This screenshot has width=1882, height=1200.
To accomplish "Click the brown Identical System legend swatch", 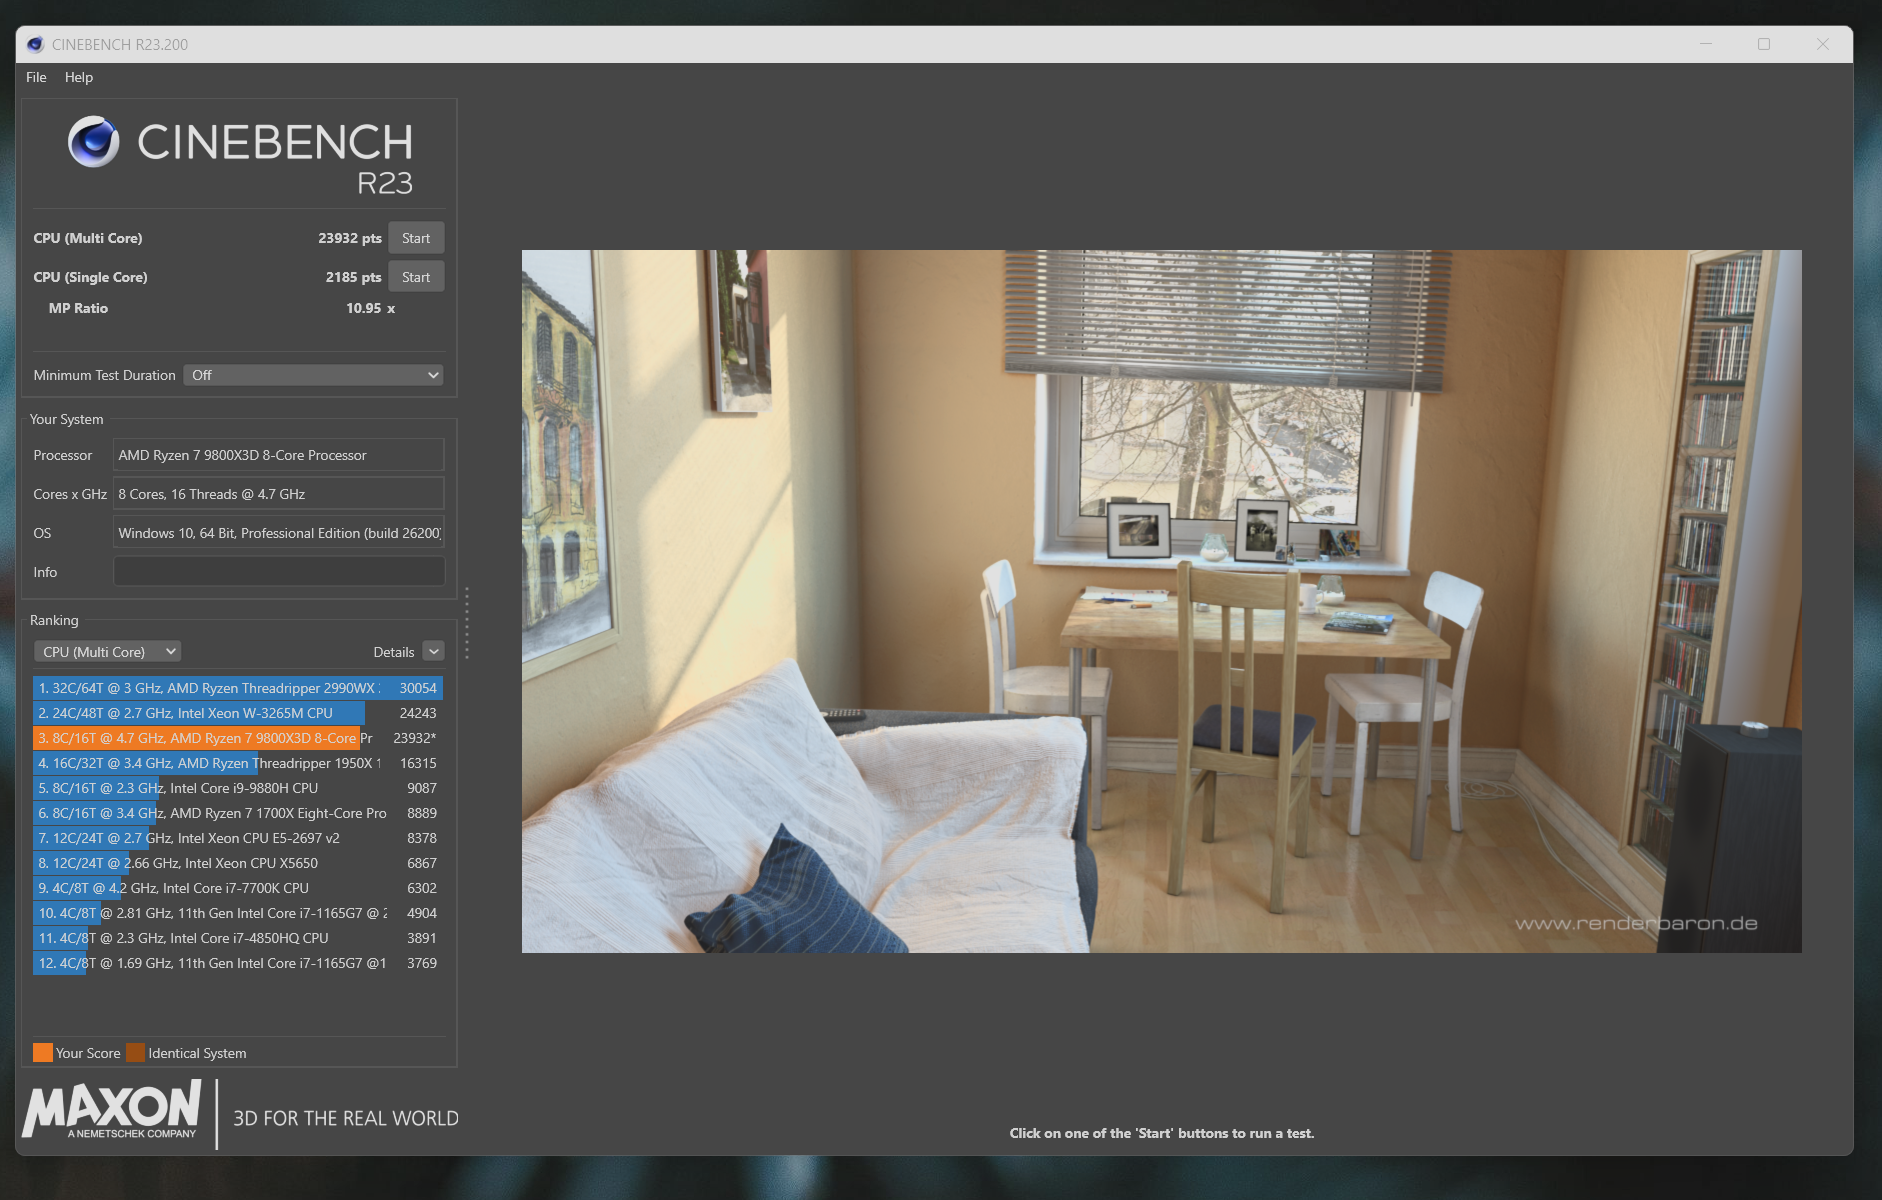I will [135, 1053].
